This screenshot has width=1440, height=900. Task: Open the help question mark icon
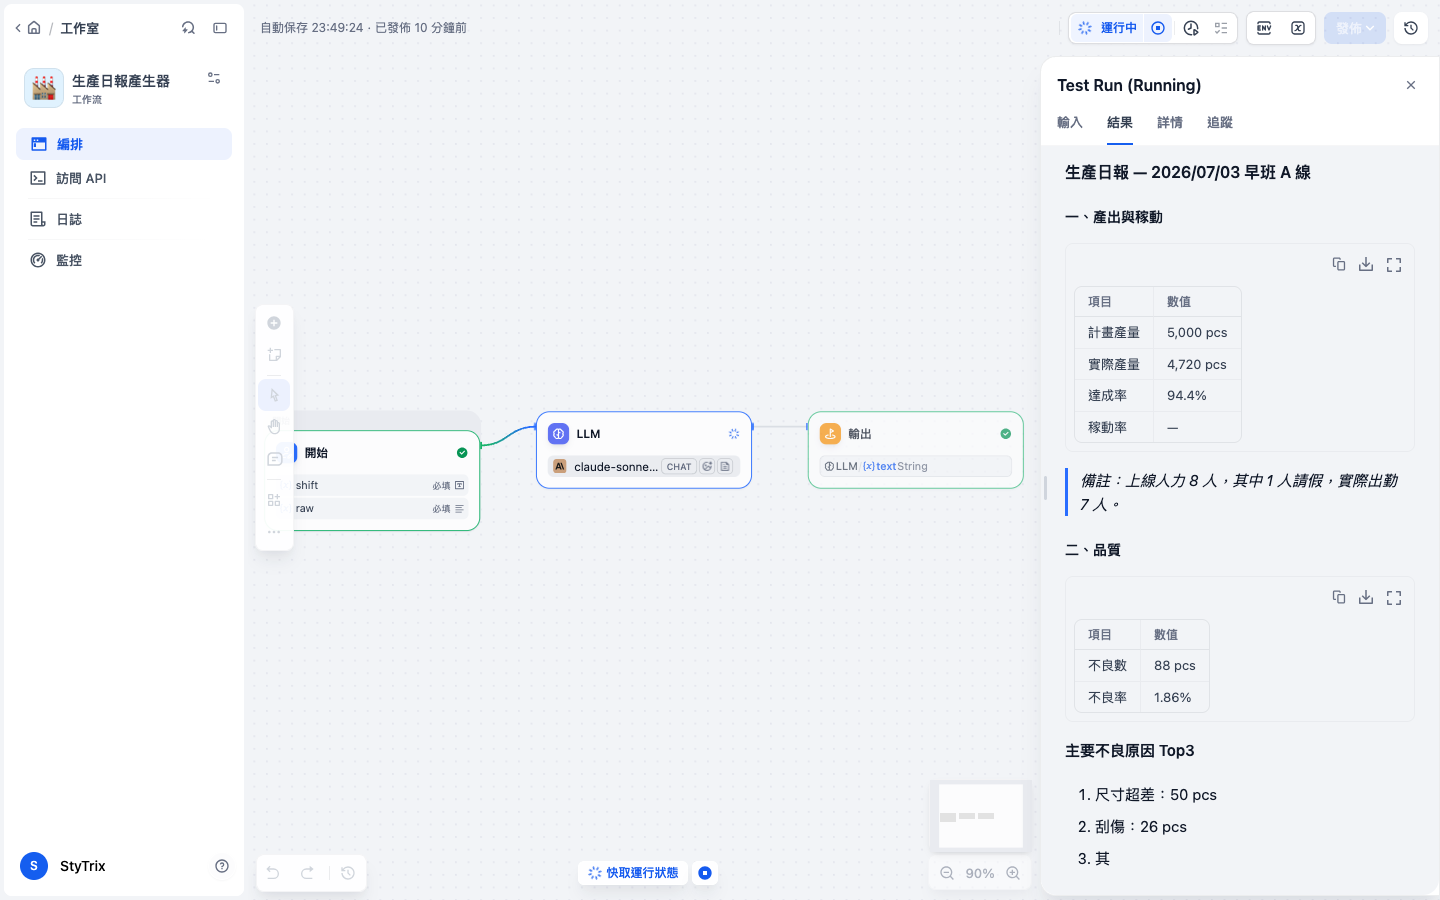[x=222, y=866]
